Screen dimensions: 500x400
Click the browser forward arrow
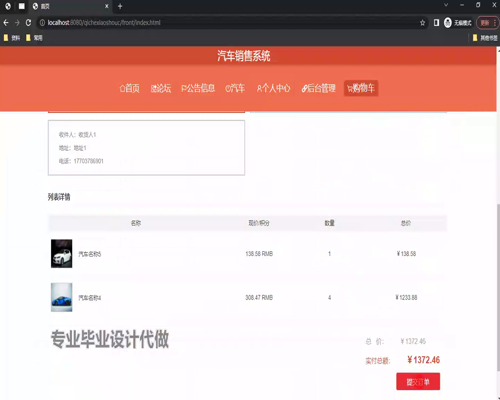click(x=17, y=23)
